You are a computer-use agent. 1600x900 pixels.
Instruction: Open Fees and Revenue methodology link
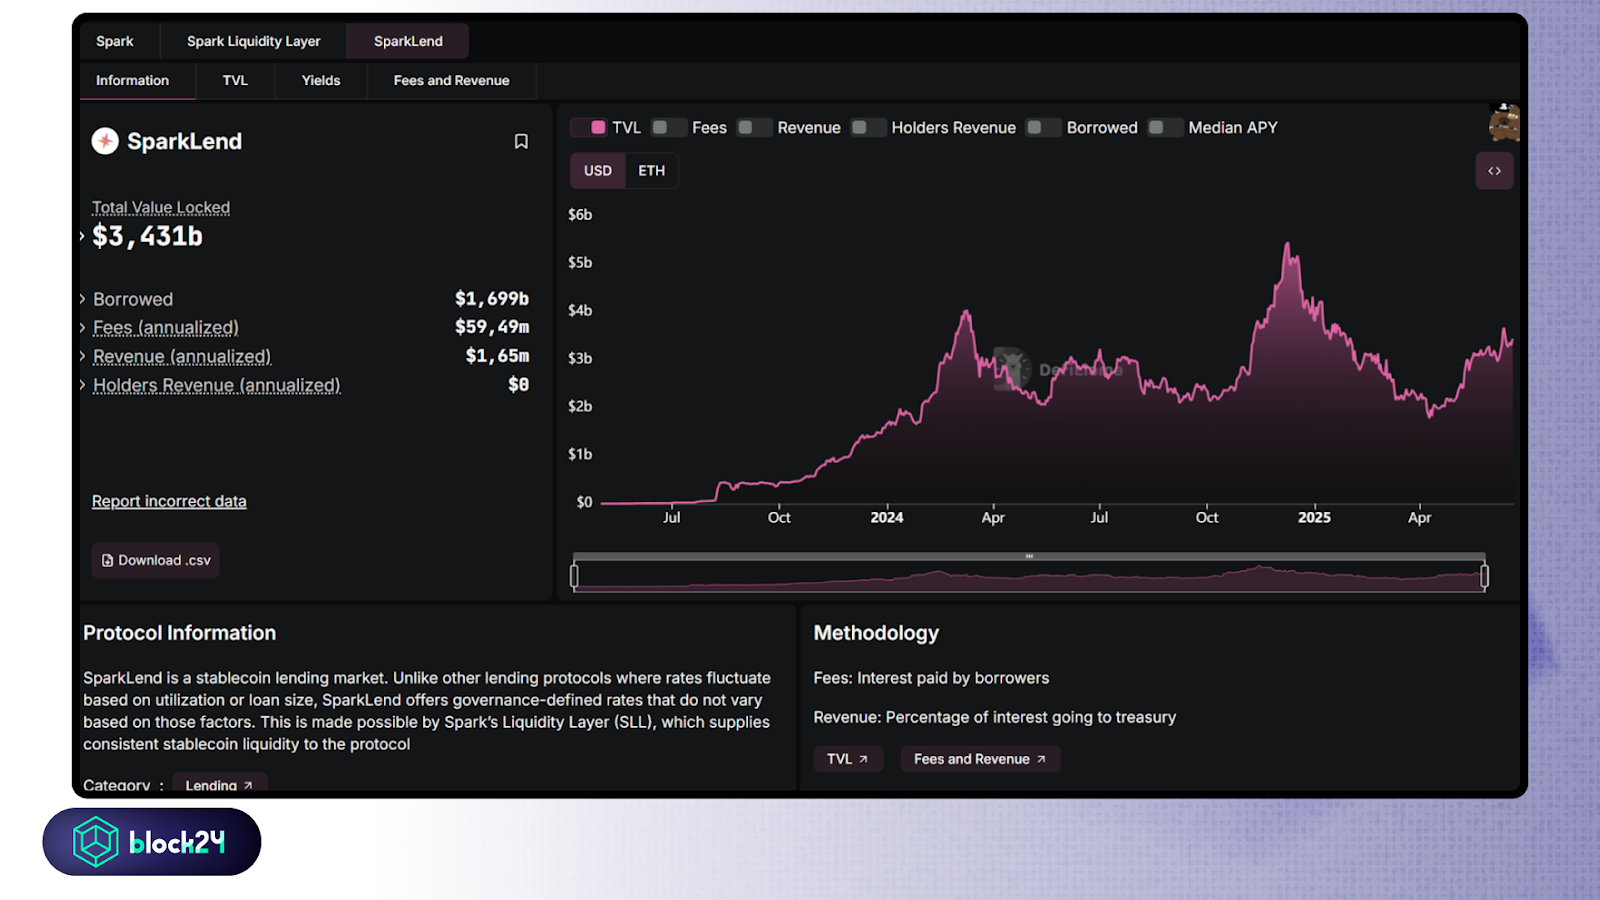pyautogui.click(x=980, y=759)
